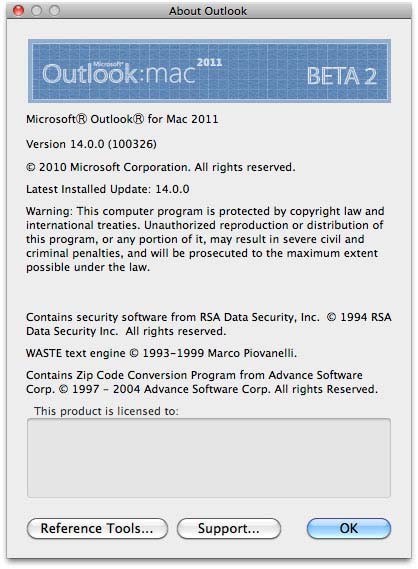
Task: Open the Support button
Action: tap(229, 528)
